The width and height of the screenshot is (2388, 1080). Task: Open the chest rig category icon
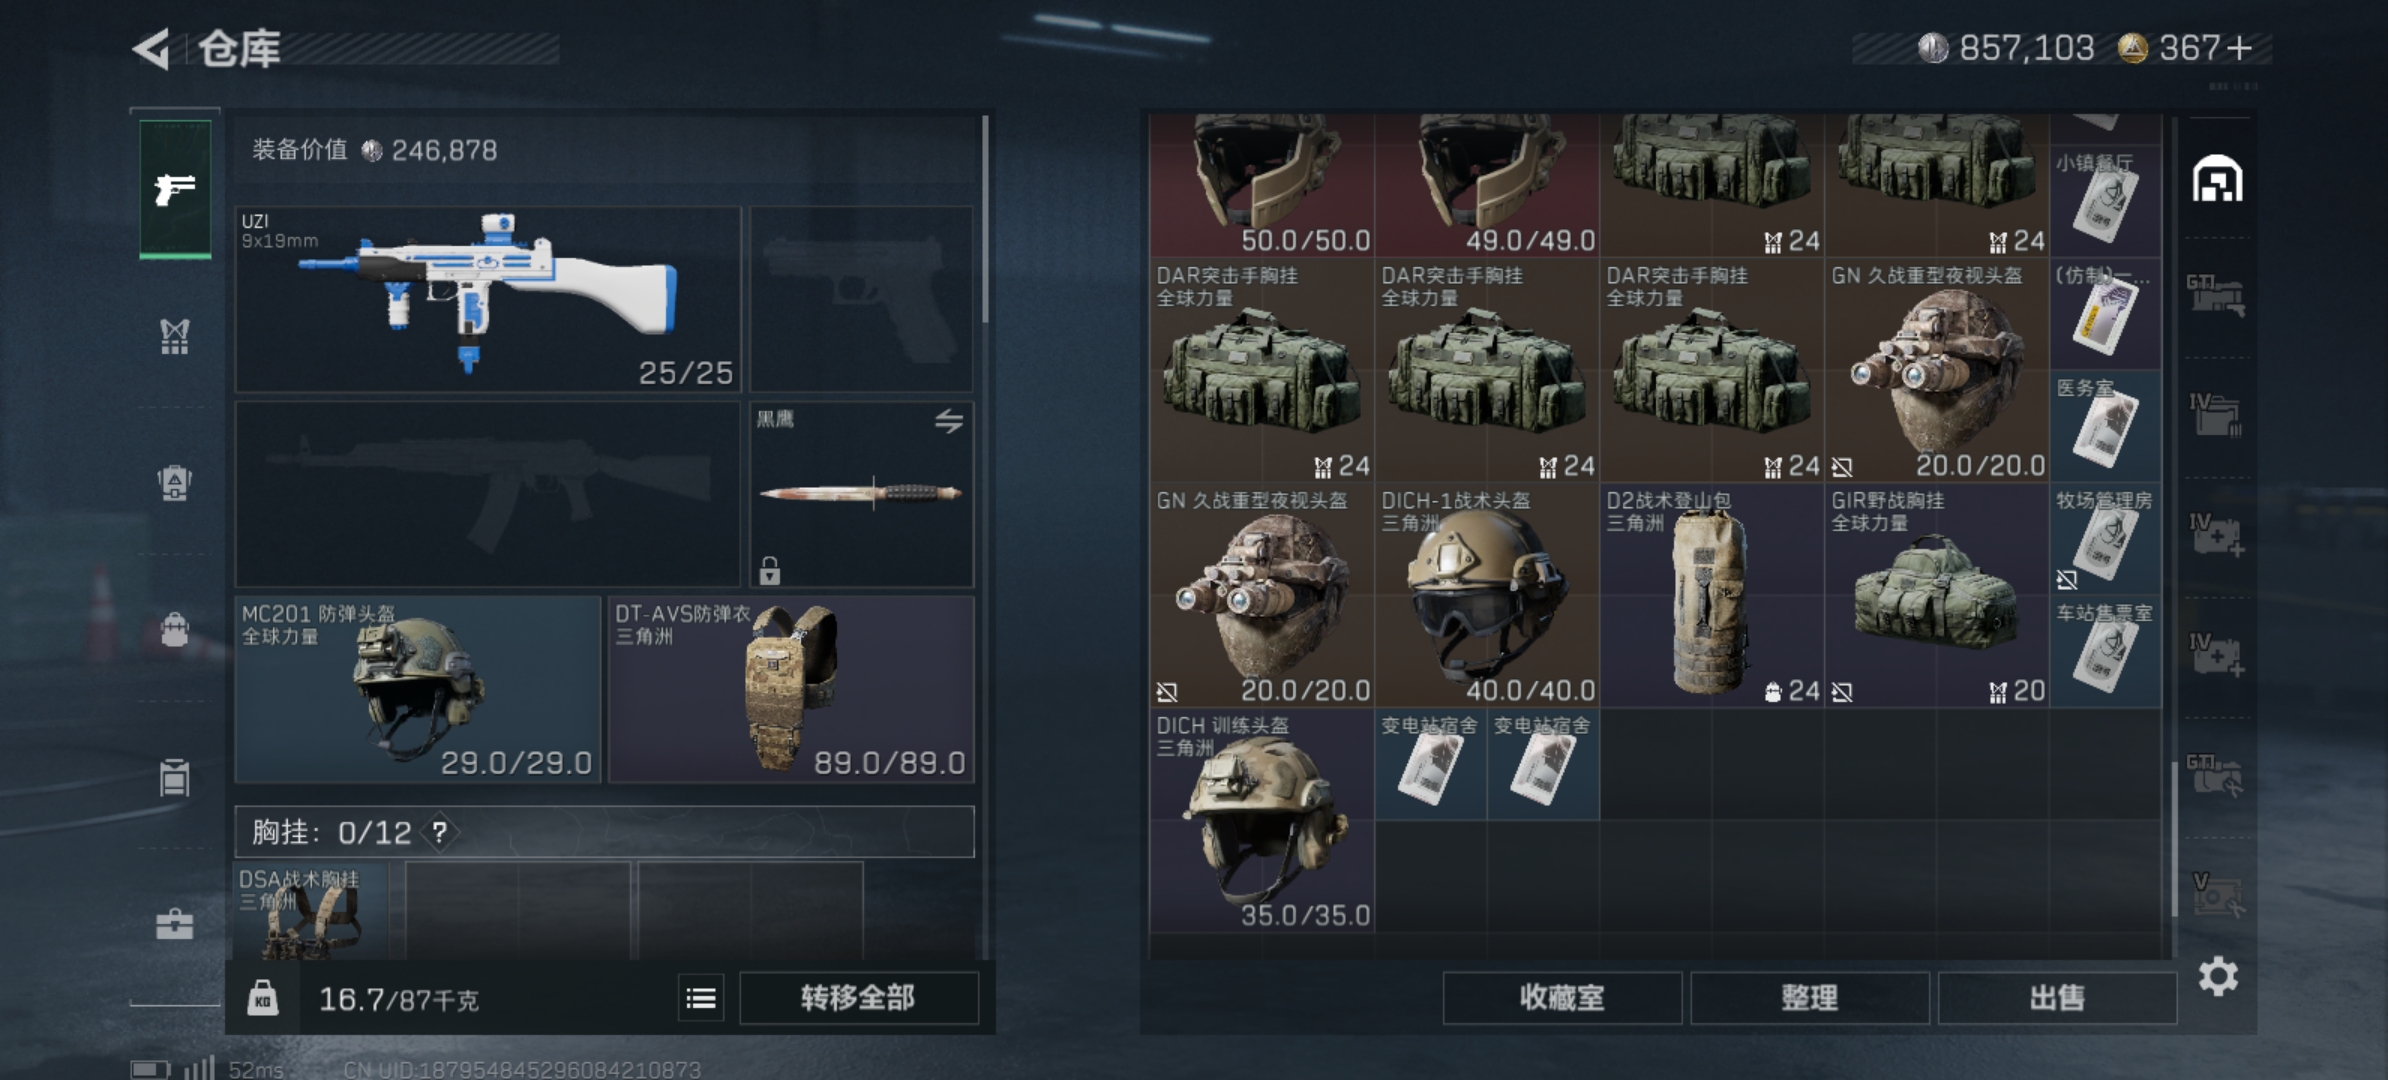click(175, 337)
